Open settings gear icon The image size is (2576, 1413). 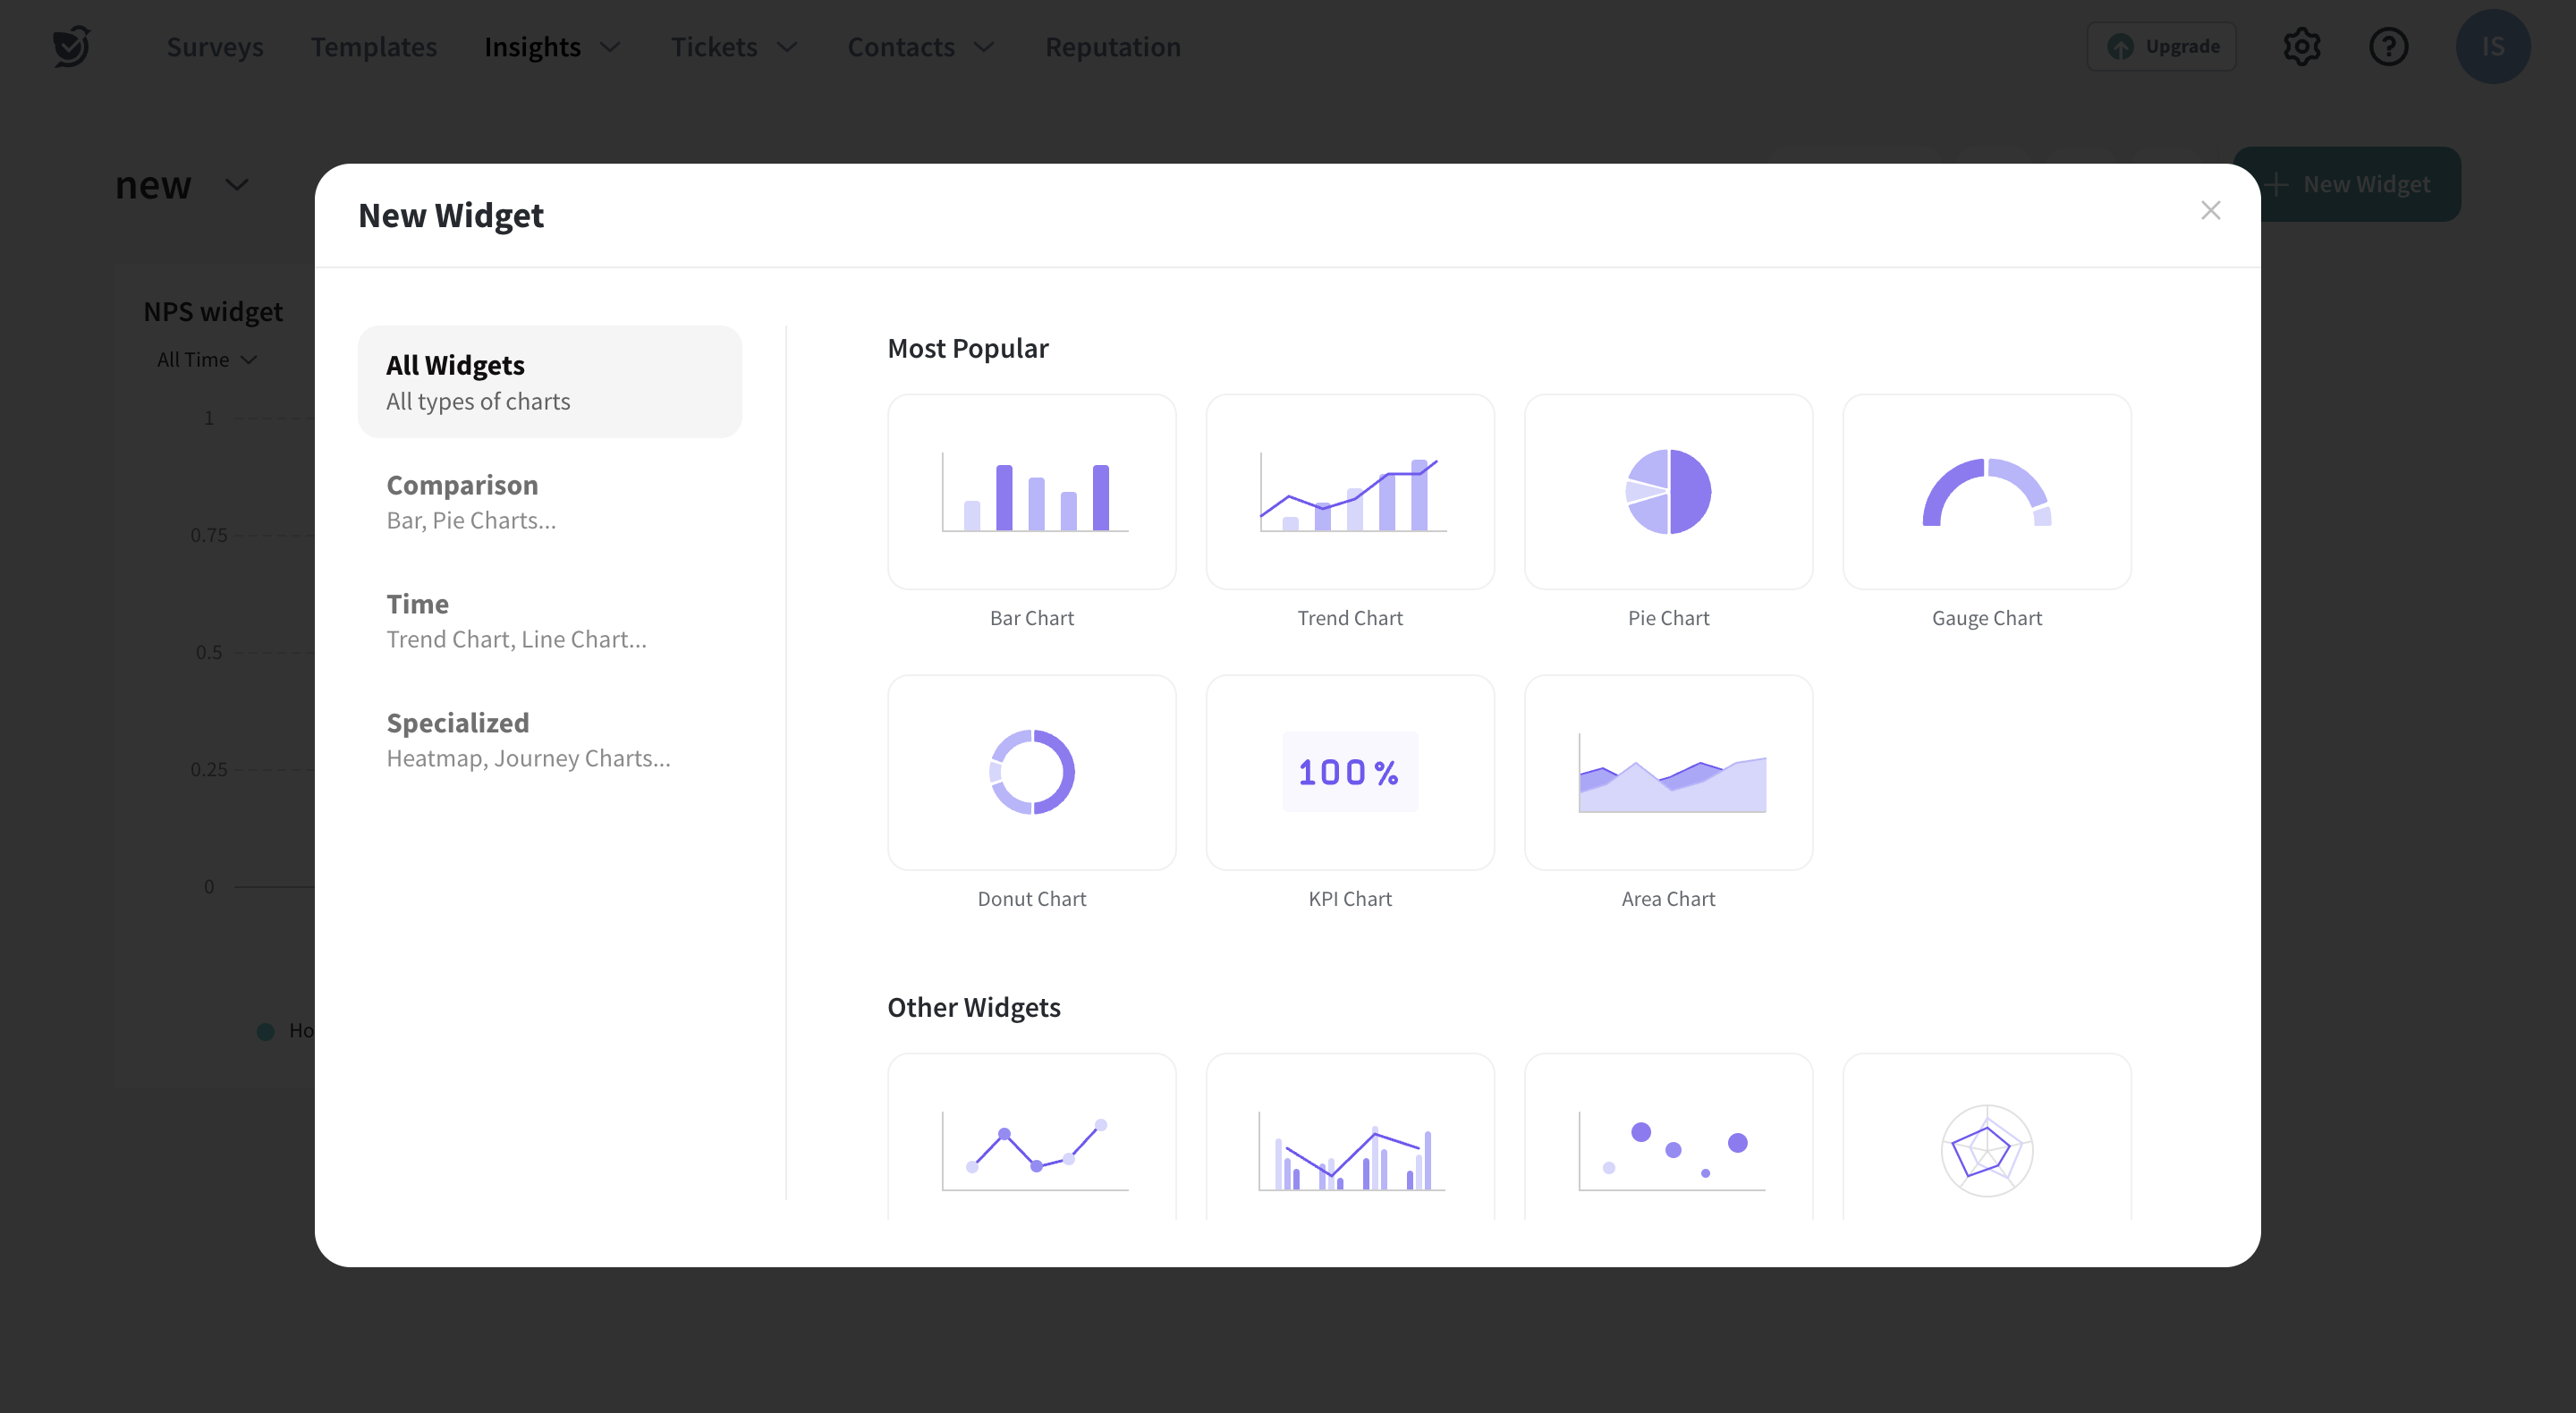[x=2301, y=47]
